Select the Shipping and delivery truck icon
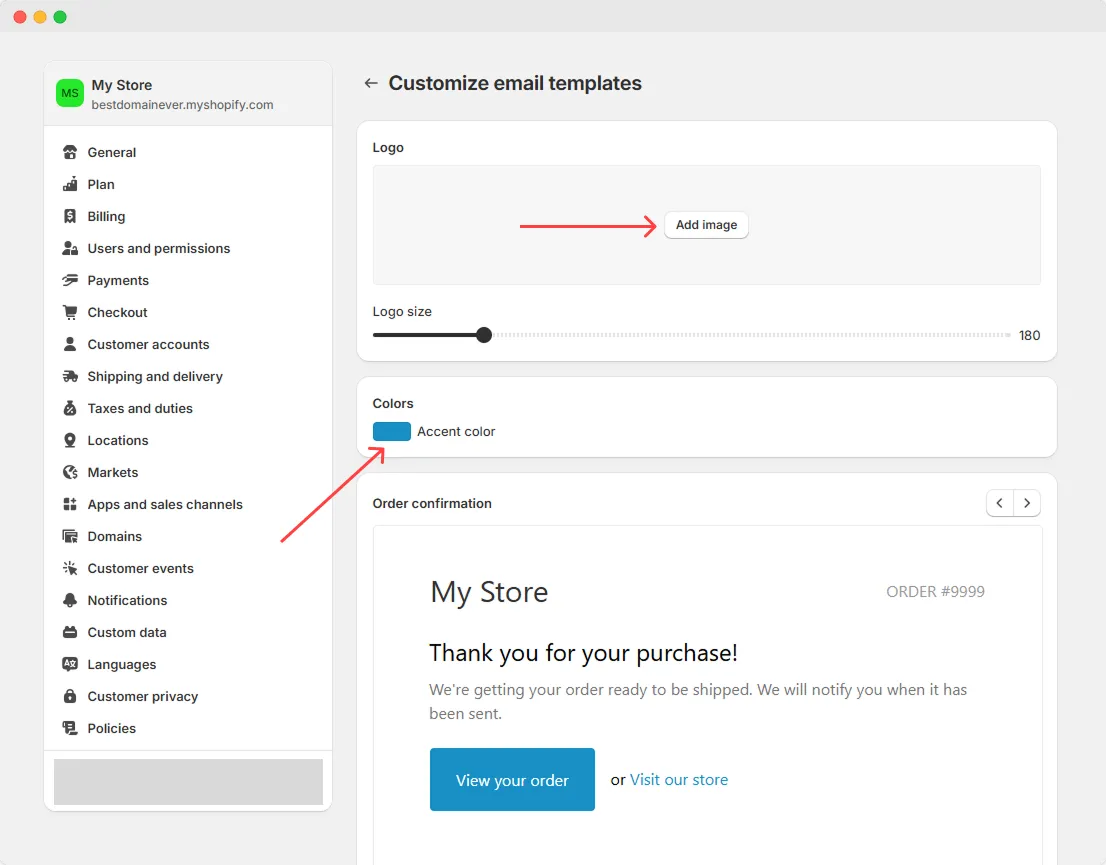 70,376
